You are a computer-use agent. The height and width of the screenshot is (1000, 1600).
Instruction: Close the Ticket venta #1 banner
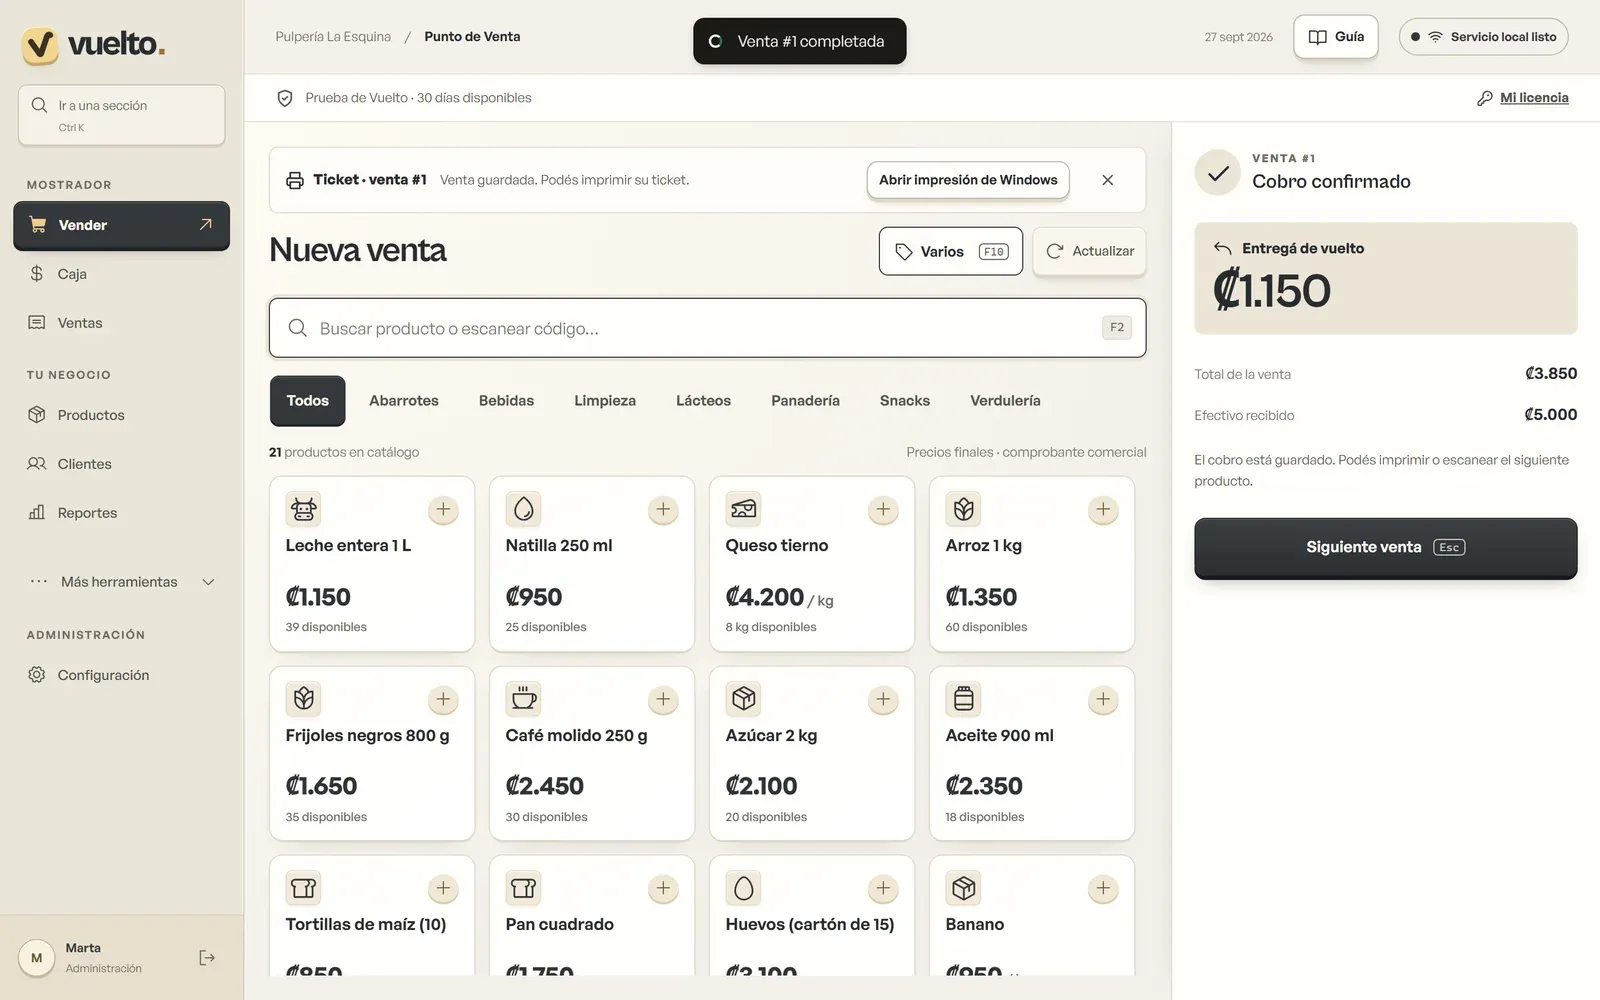(x=1107, y=180)
